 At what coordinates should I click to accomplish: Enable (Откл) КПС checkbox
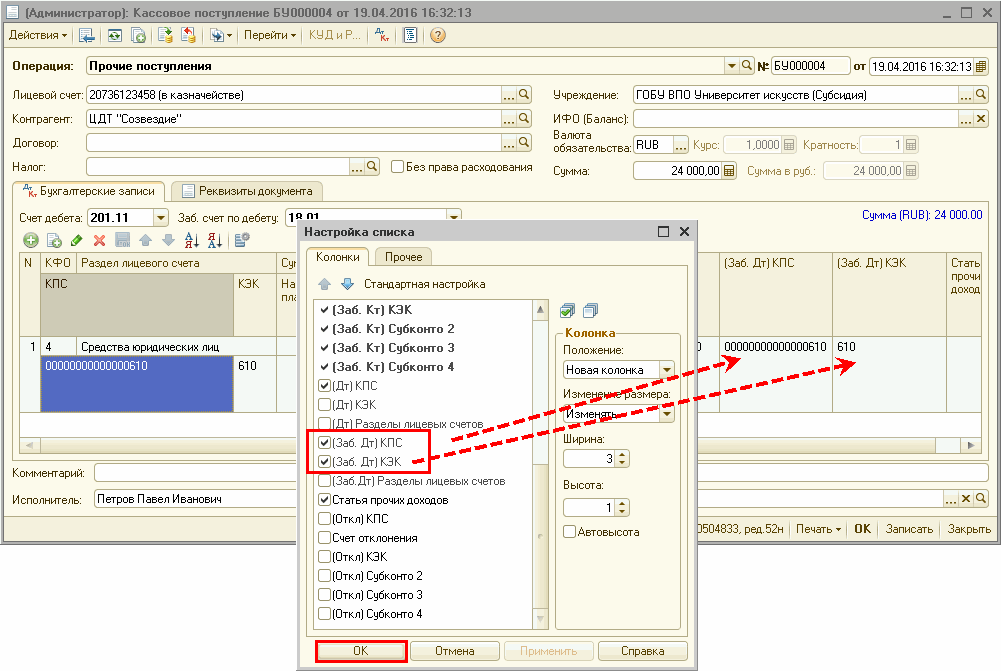(x=324, y=518)
